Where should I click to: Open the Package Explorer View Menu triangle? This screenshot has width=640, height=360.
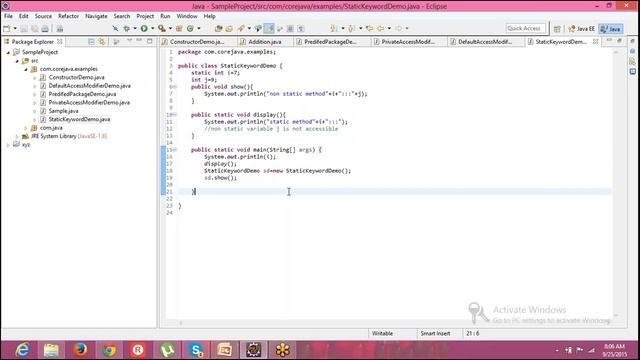coord(129,41)
